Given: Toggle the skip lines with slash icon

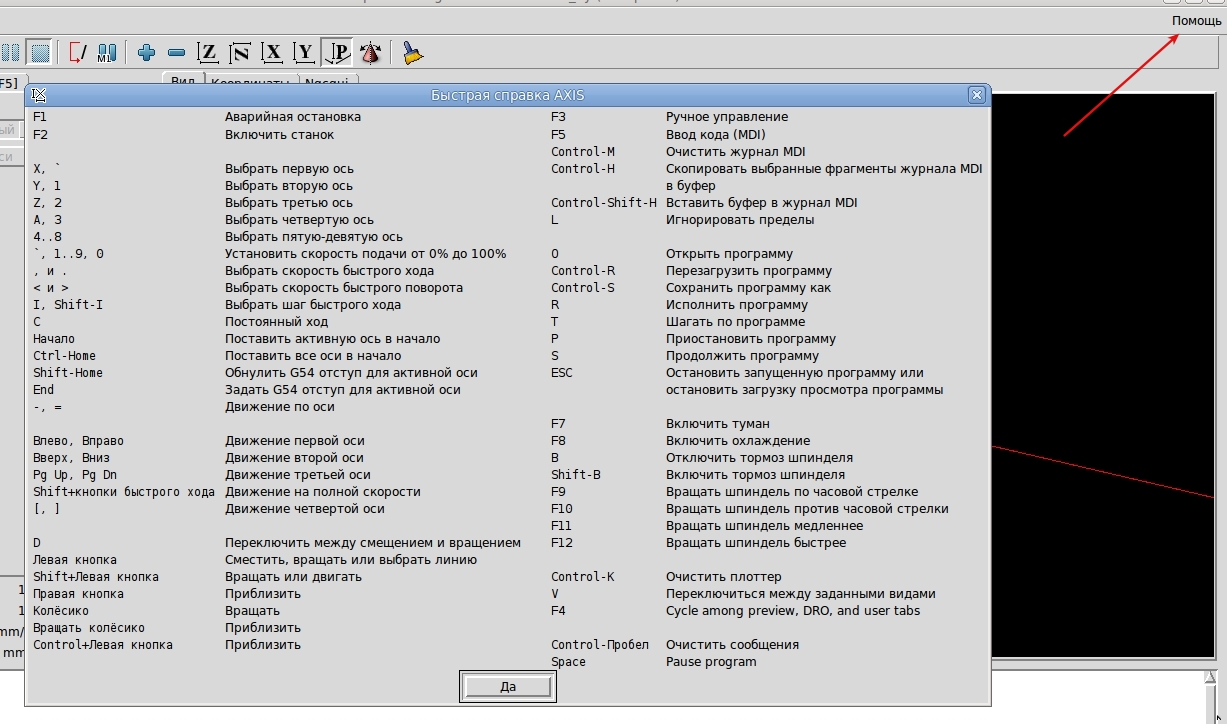Looking at the screenshot, I should (77, 53).
